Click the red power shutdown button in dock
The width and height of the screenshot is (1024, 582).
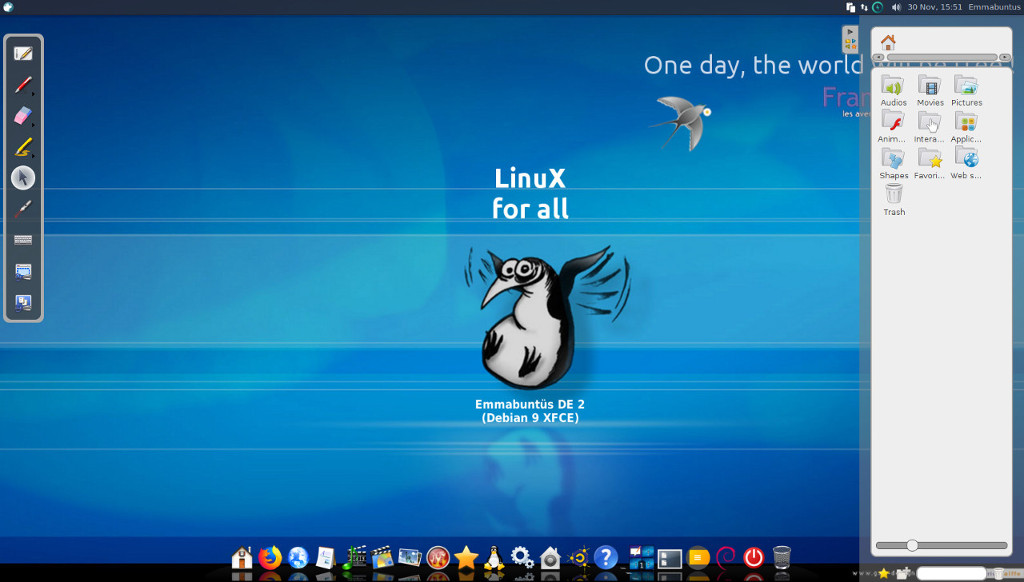click(x=754, y=558)
